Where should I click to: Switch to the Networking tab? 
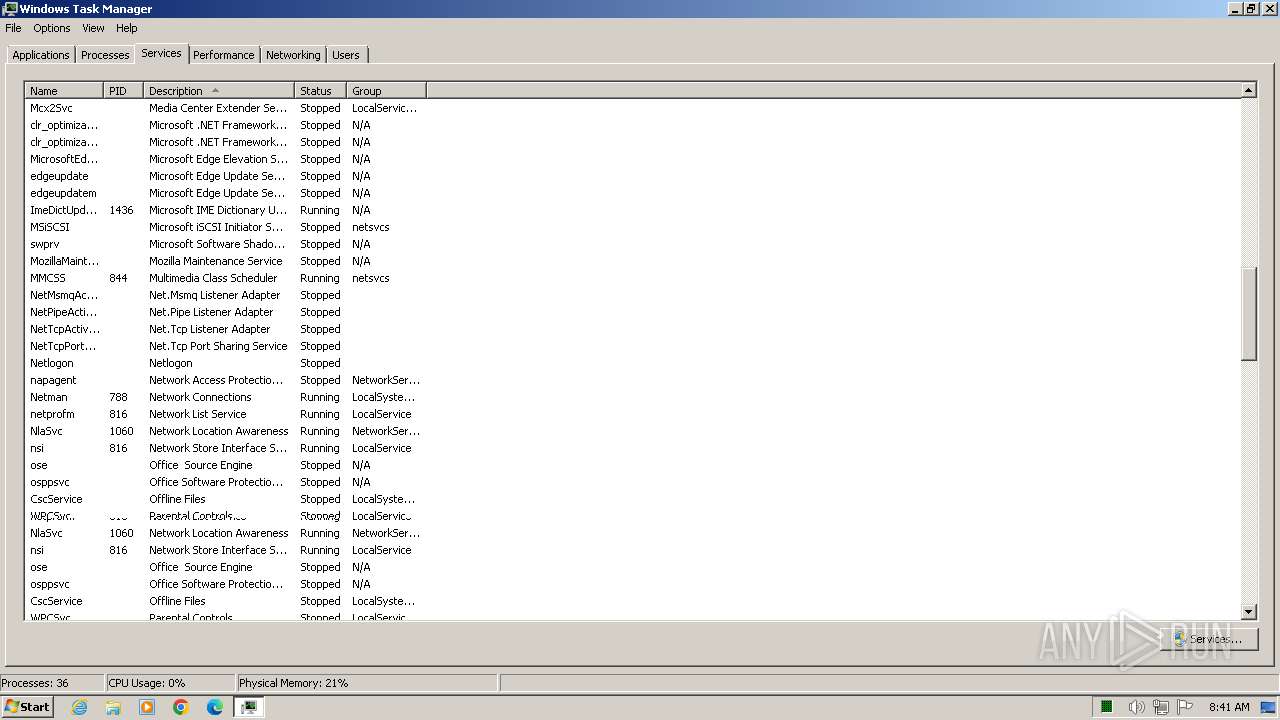pos(293,55)
